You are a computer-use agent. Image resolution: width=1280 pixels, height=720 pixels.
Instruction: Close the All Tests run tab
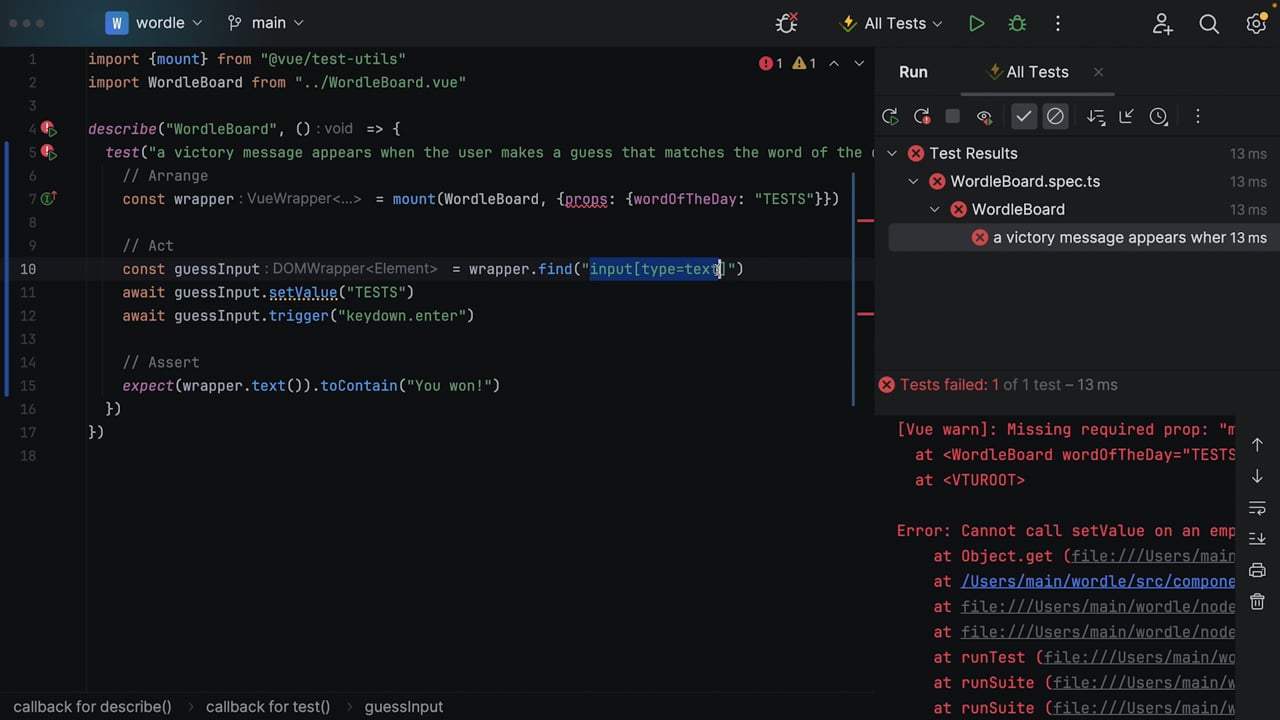tap(1098, 72)
